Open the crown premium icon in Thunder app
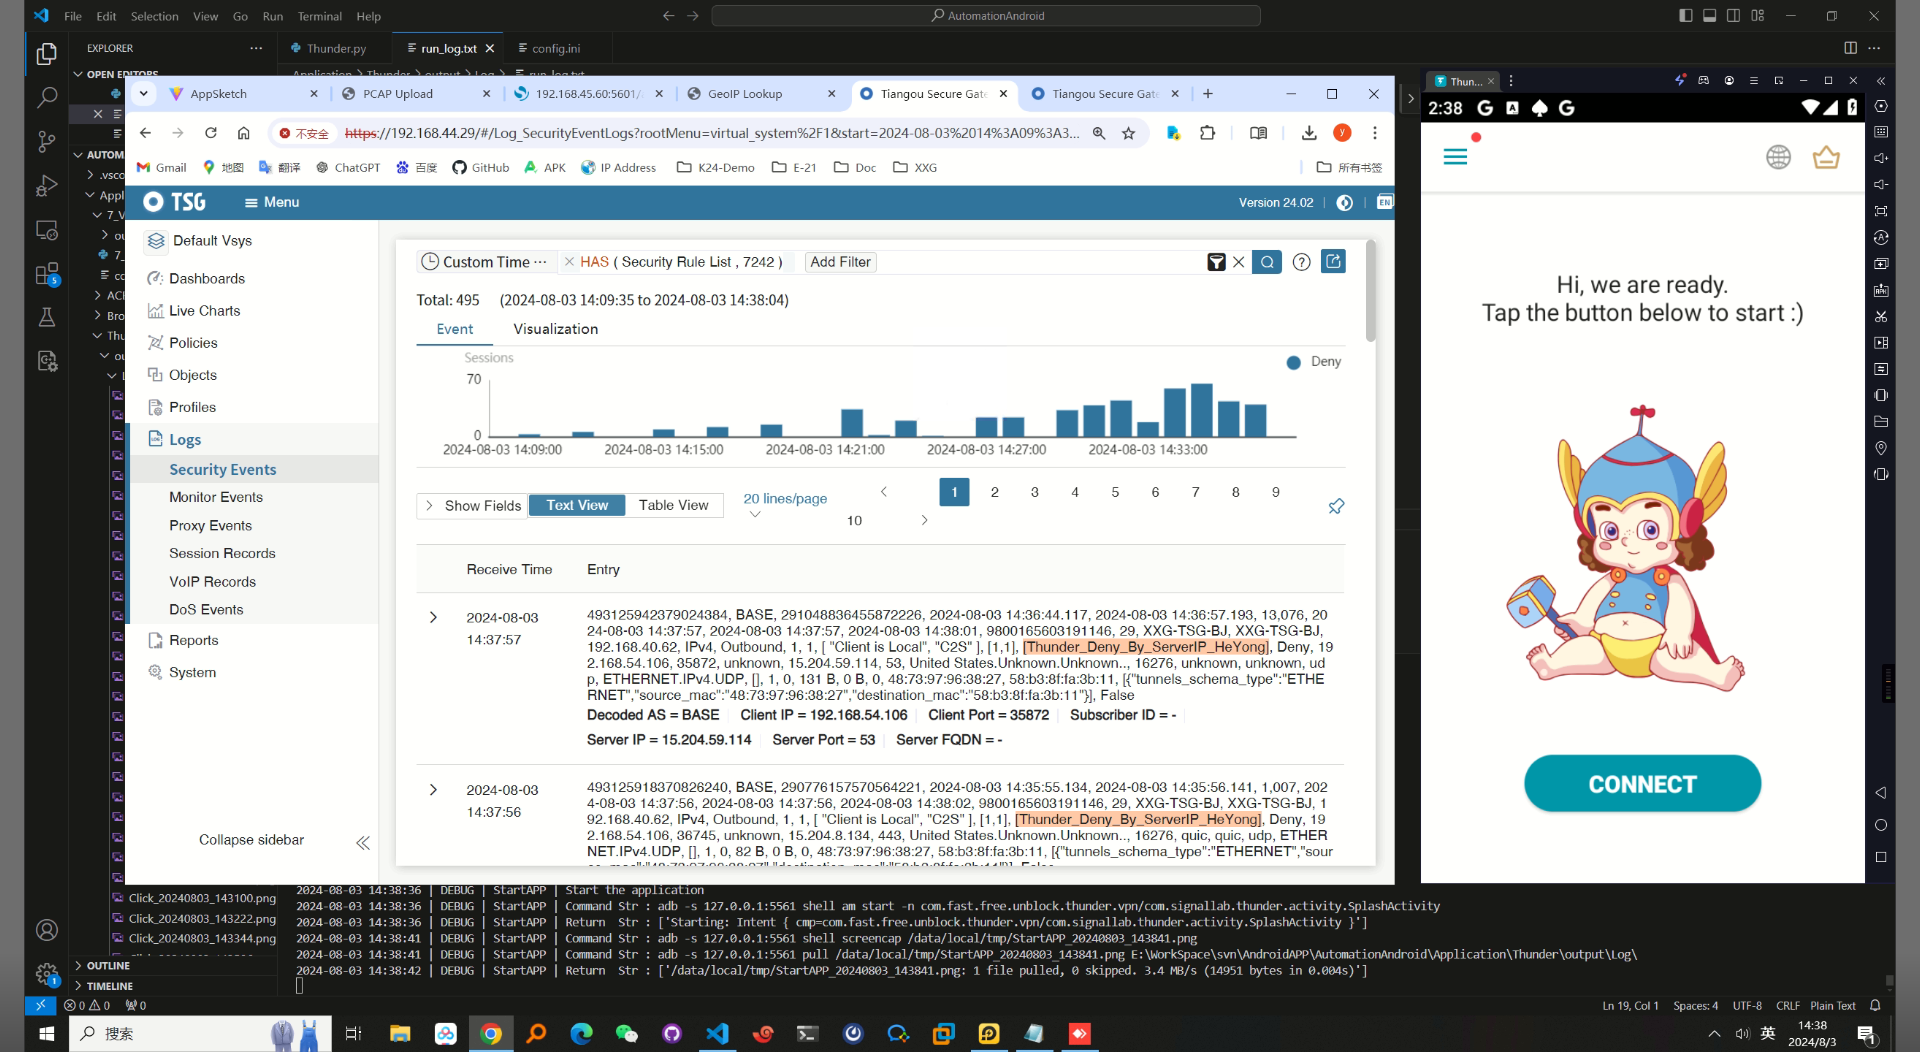The image size is (1920, 1052). (1825, 157)
